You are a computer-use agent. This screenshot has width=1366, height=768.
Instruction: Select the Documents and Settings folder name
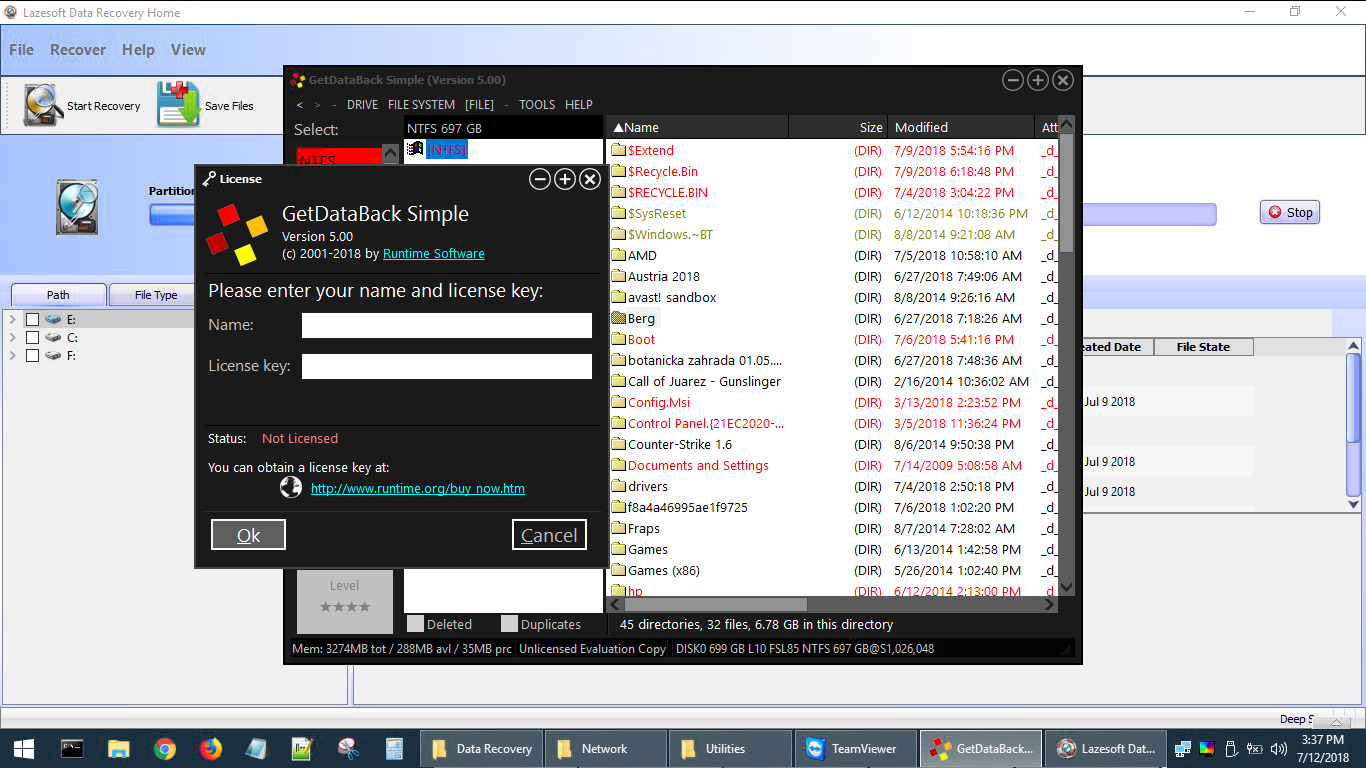[698, 465]
